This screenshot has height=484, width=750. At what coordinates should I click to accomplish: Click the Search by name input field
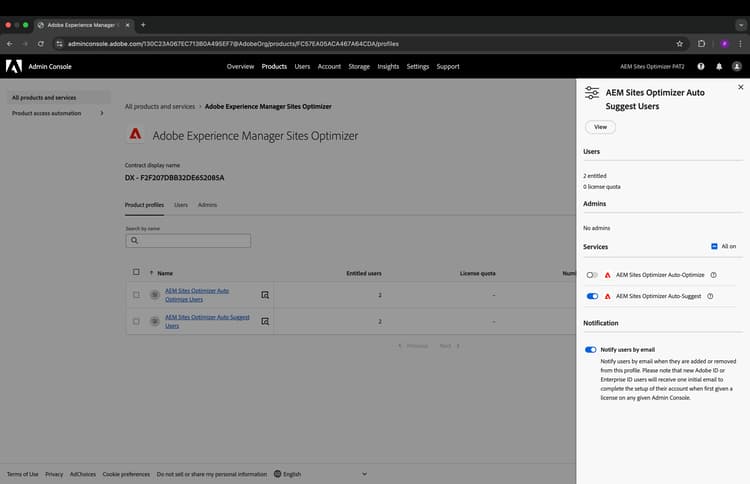pos(188,241)
